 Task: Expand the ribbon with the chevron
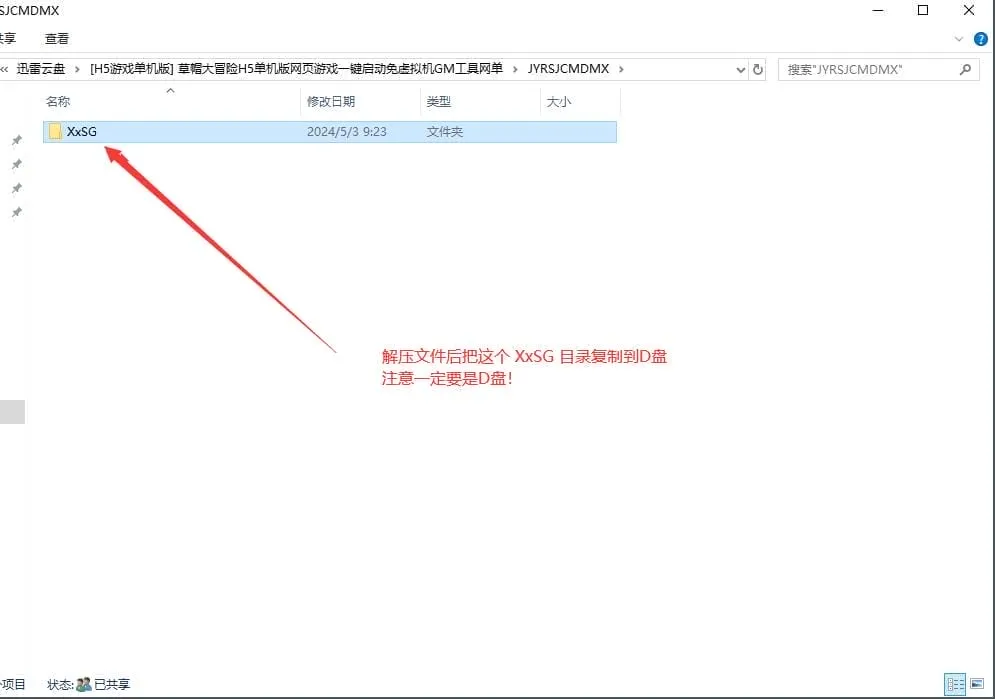pos(959,39)
